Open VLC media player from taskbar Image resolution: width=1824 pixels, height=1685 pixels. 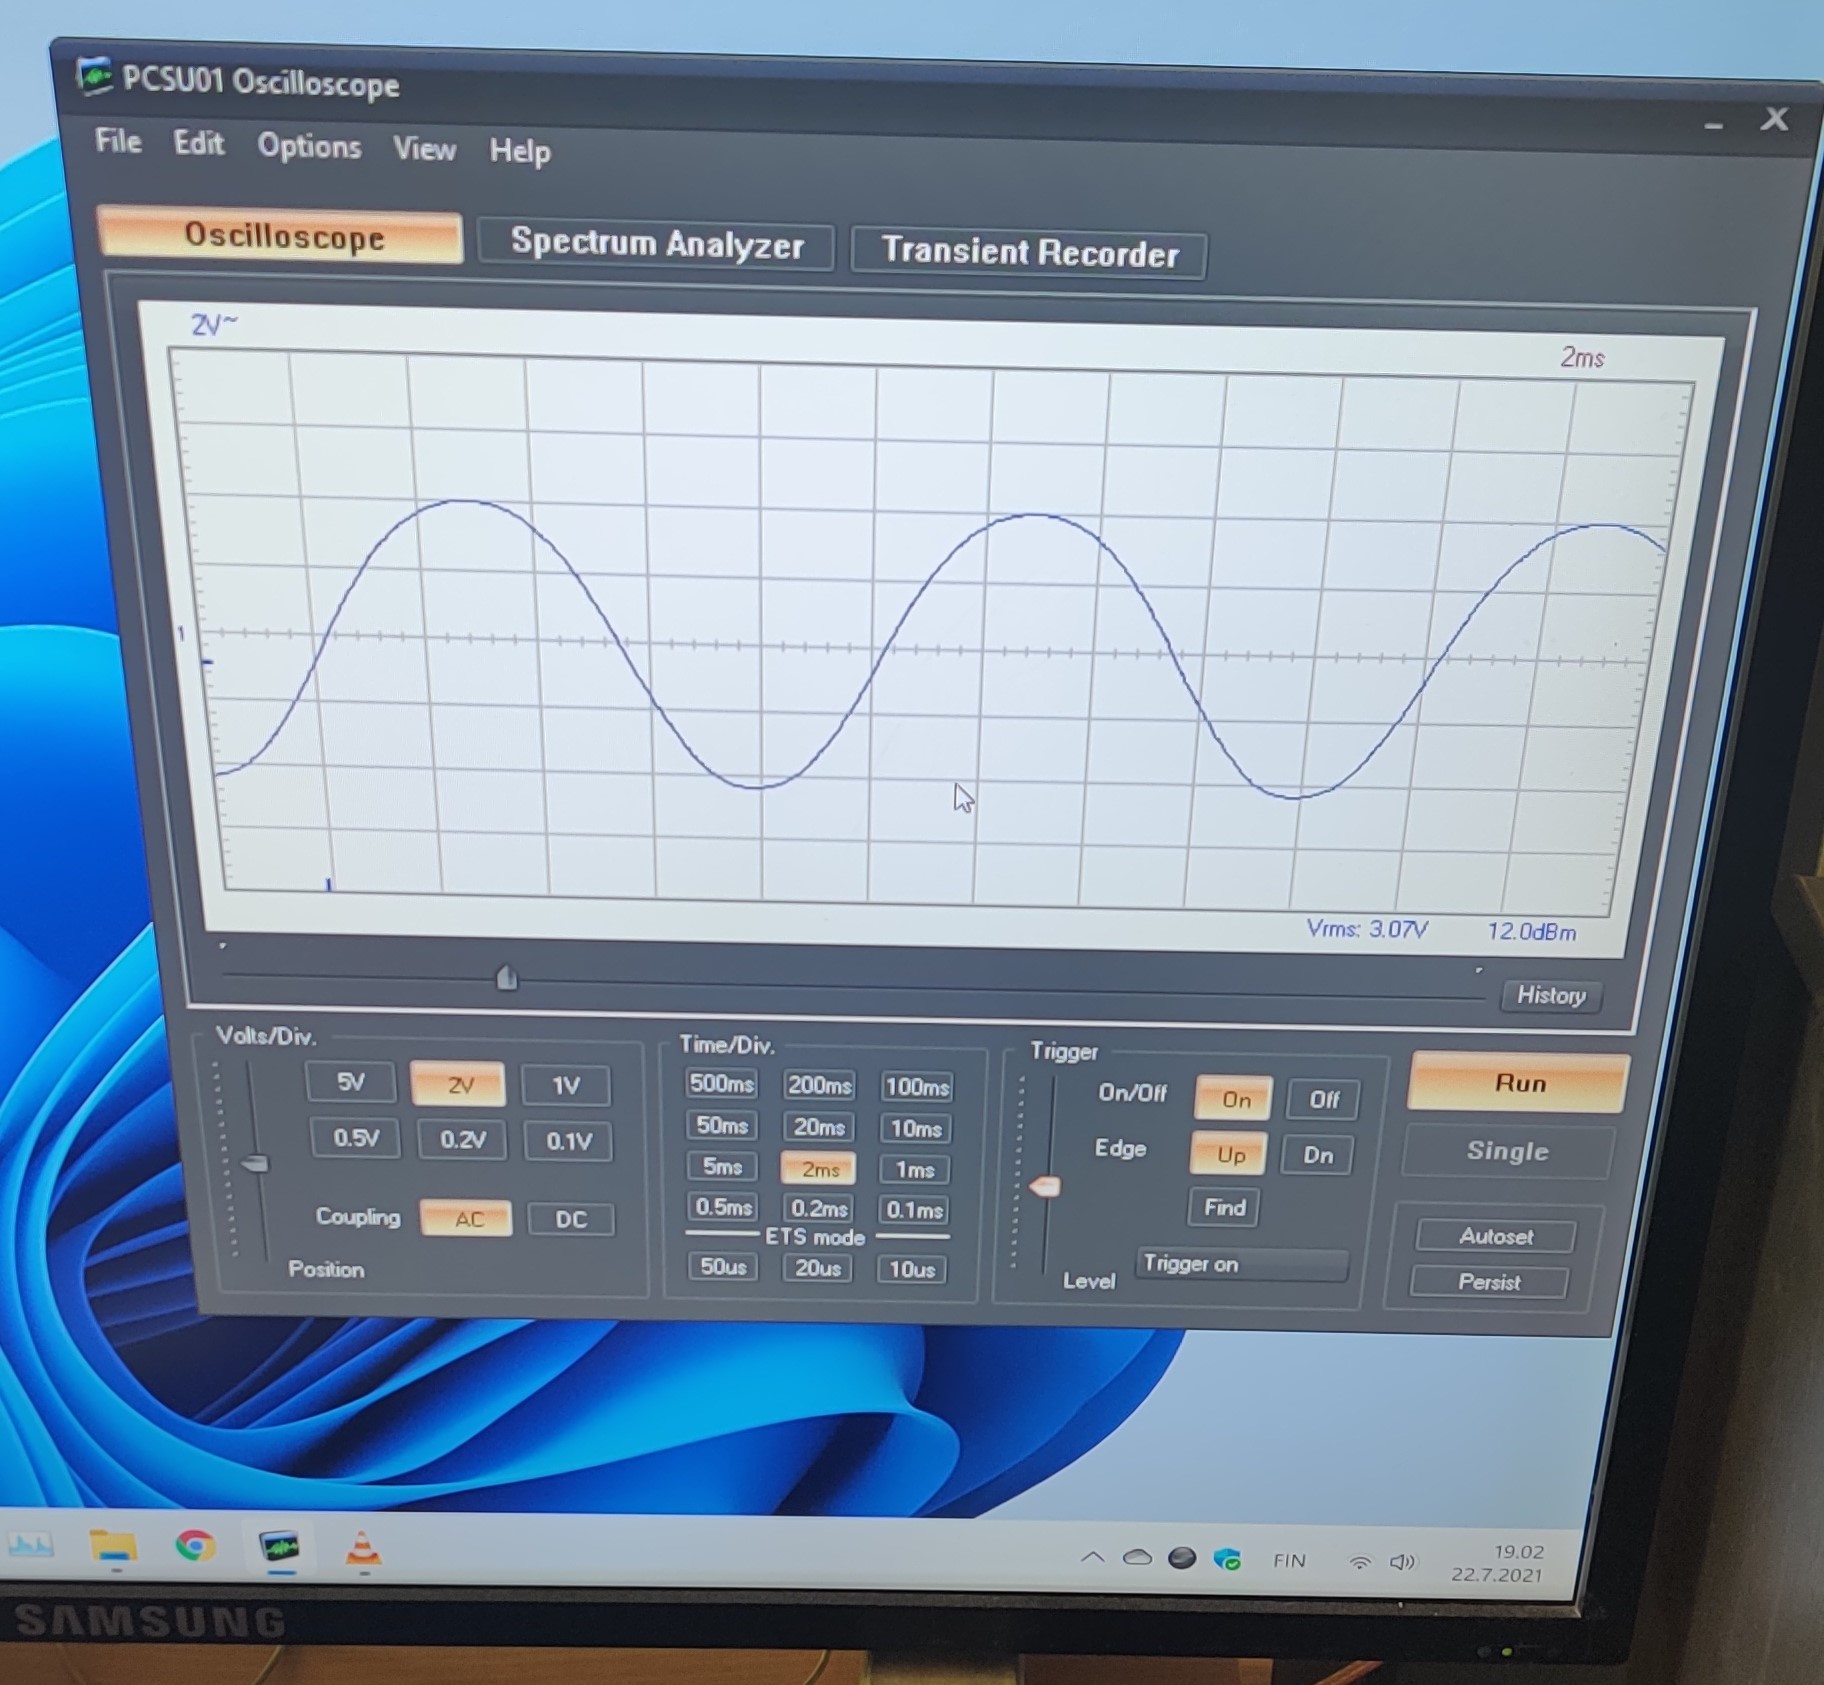pyautogui.click(x=362, y=1548)
